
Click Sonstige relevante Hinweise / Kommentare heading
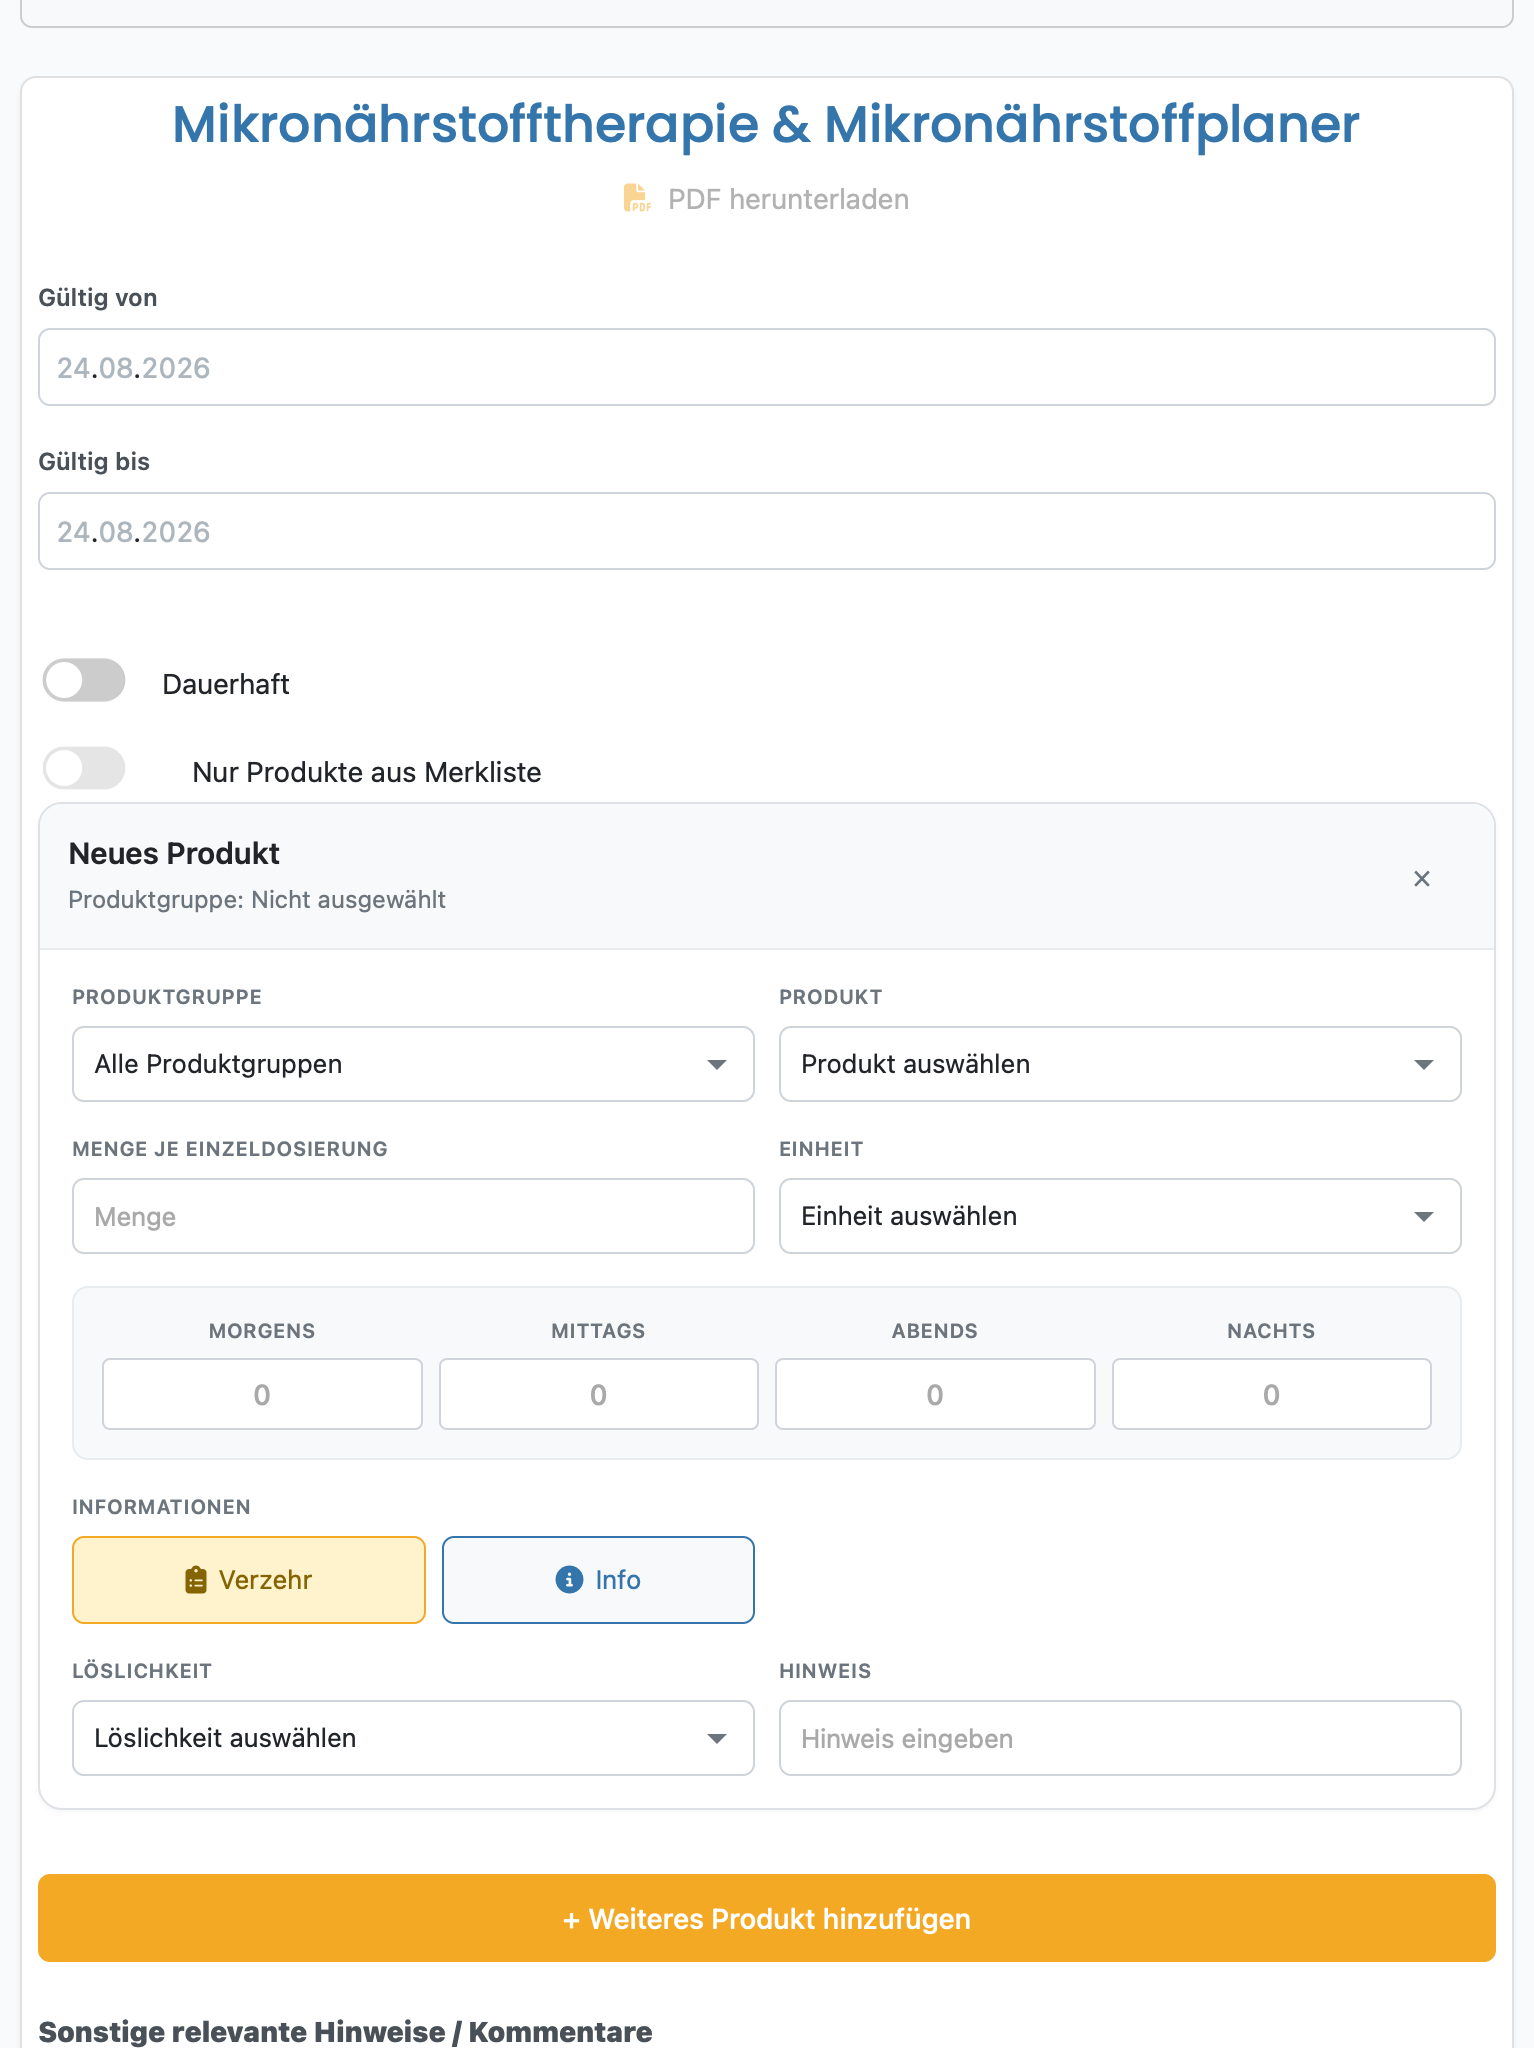[x=345, y=2031]
